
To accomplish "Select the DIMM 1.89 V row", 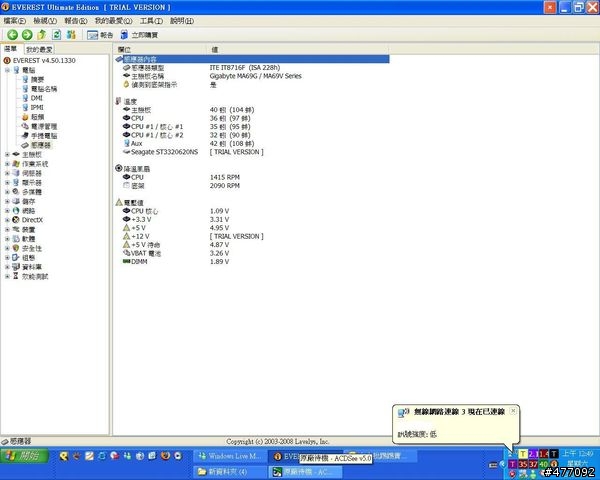I will pos(252,261).
